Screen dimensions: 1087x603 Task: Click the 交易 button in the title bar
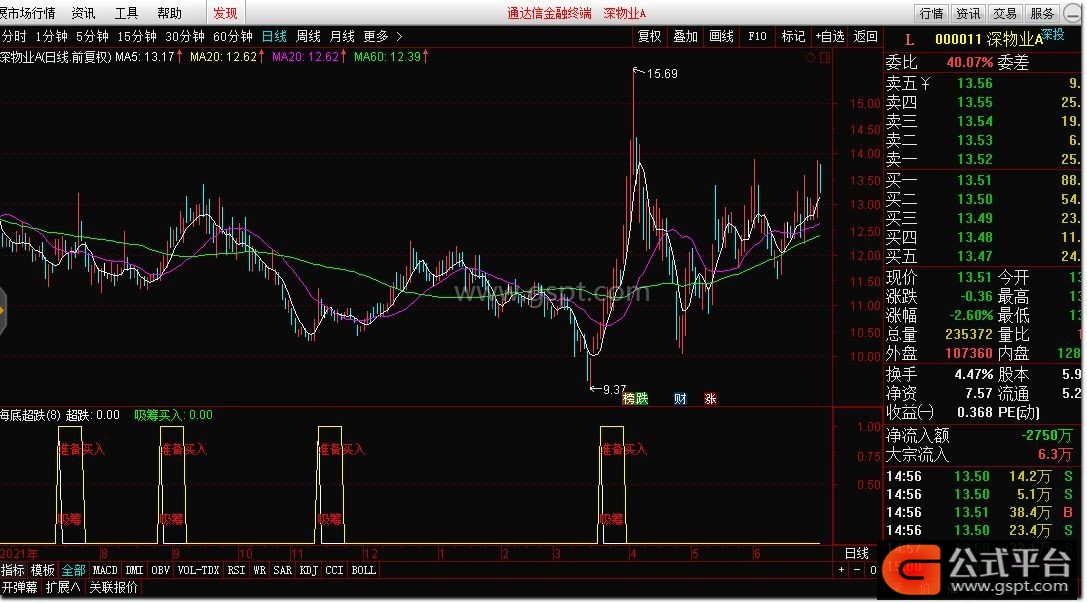pyautogui.click(x=1005, y=13)
